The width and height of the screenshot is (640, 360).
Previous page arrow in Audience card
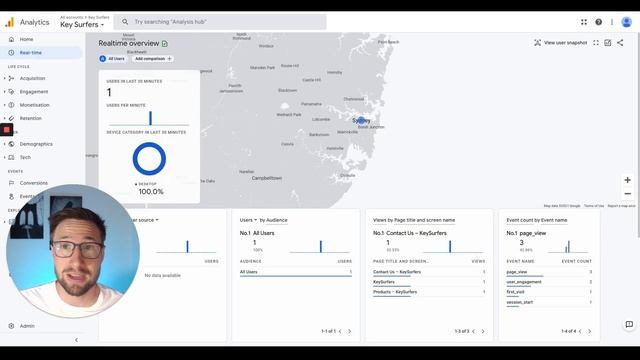340,331
